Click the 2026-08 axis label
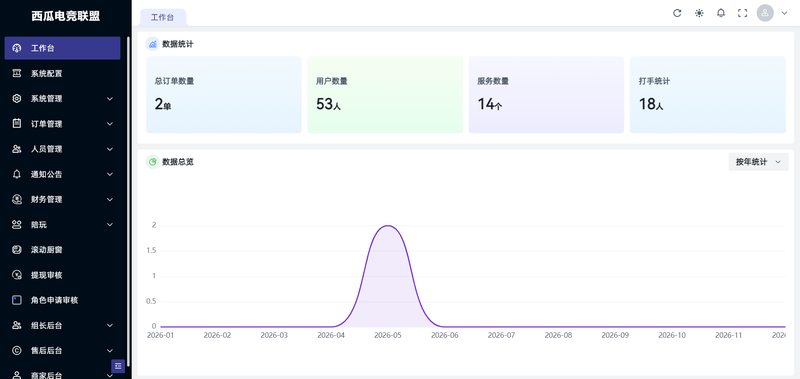This screenshot has width=800, height=379. pos(559,335)
